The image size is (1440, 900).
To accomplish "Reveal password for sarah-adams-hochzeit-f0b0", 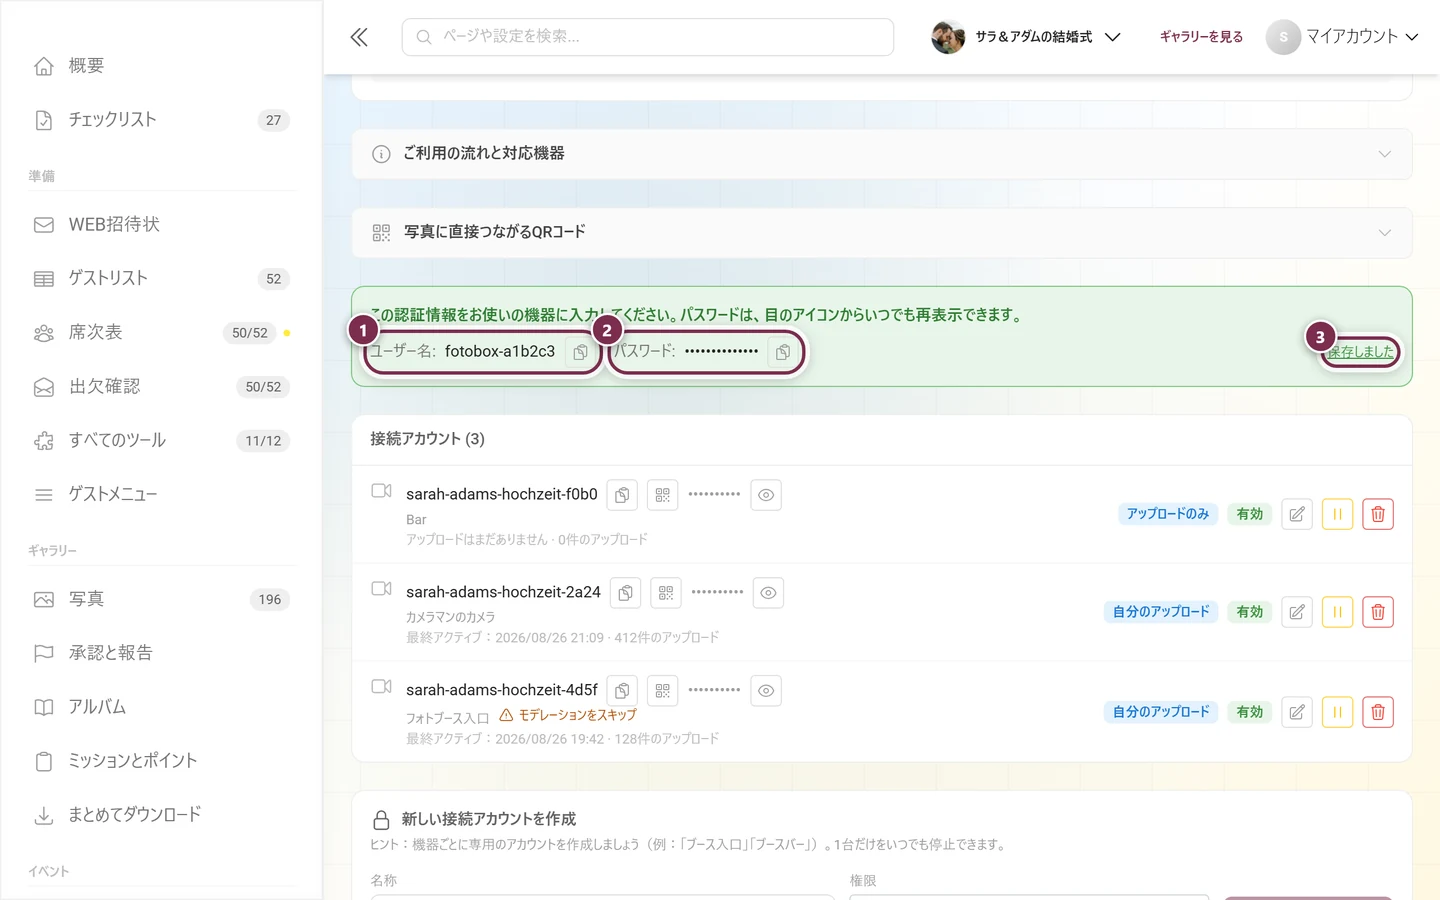I will tap(766, 495).
